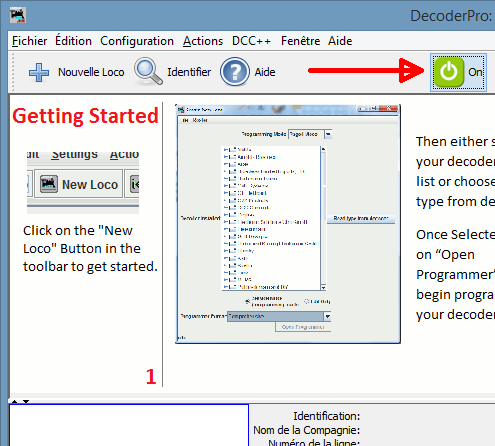Open the Édition menu

click(x=73, y=41)
